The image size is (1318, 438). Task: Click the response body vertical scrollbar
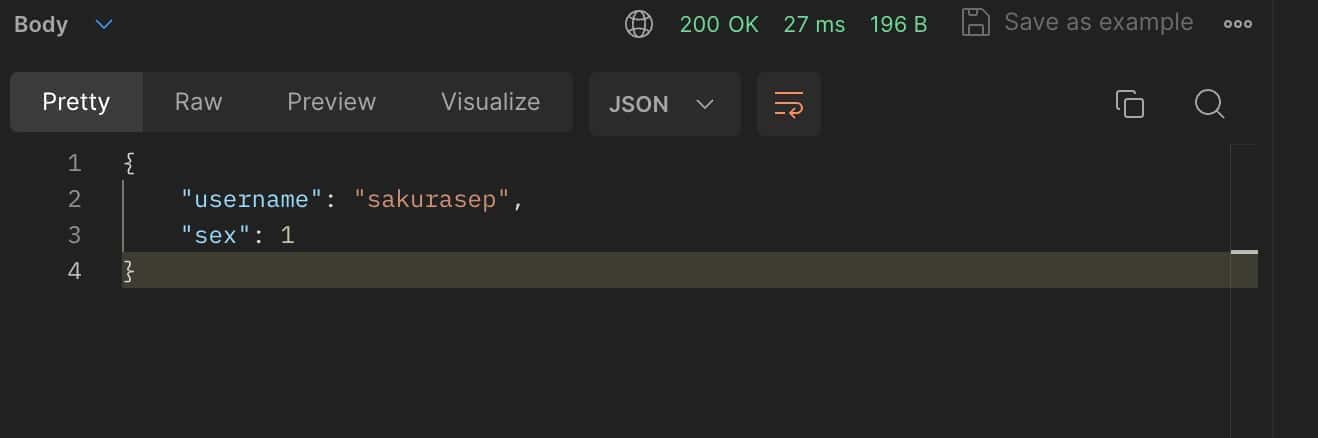click(1244, 252)
